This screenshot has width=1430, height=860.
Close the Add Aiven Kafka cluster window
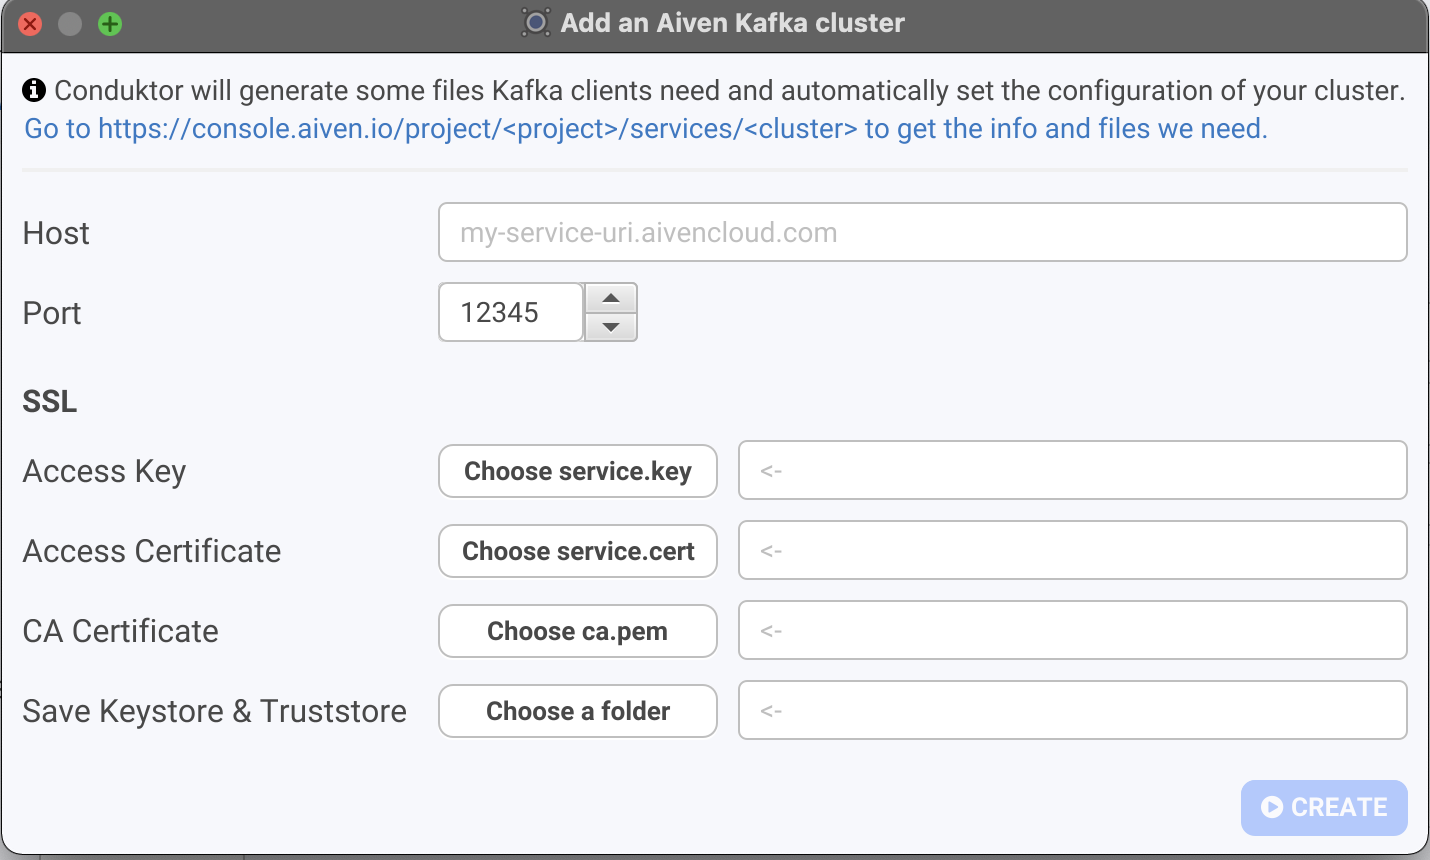point(30,24)
